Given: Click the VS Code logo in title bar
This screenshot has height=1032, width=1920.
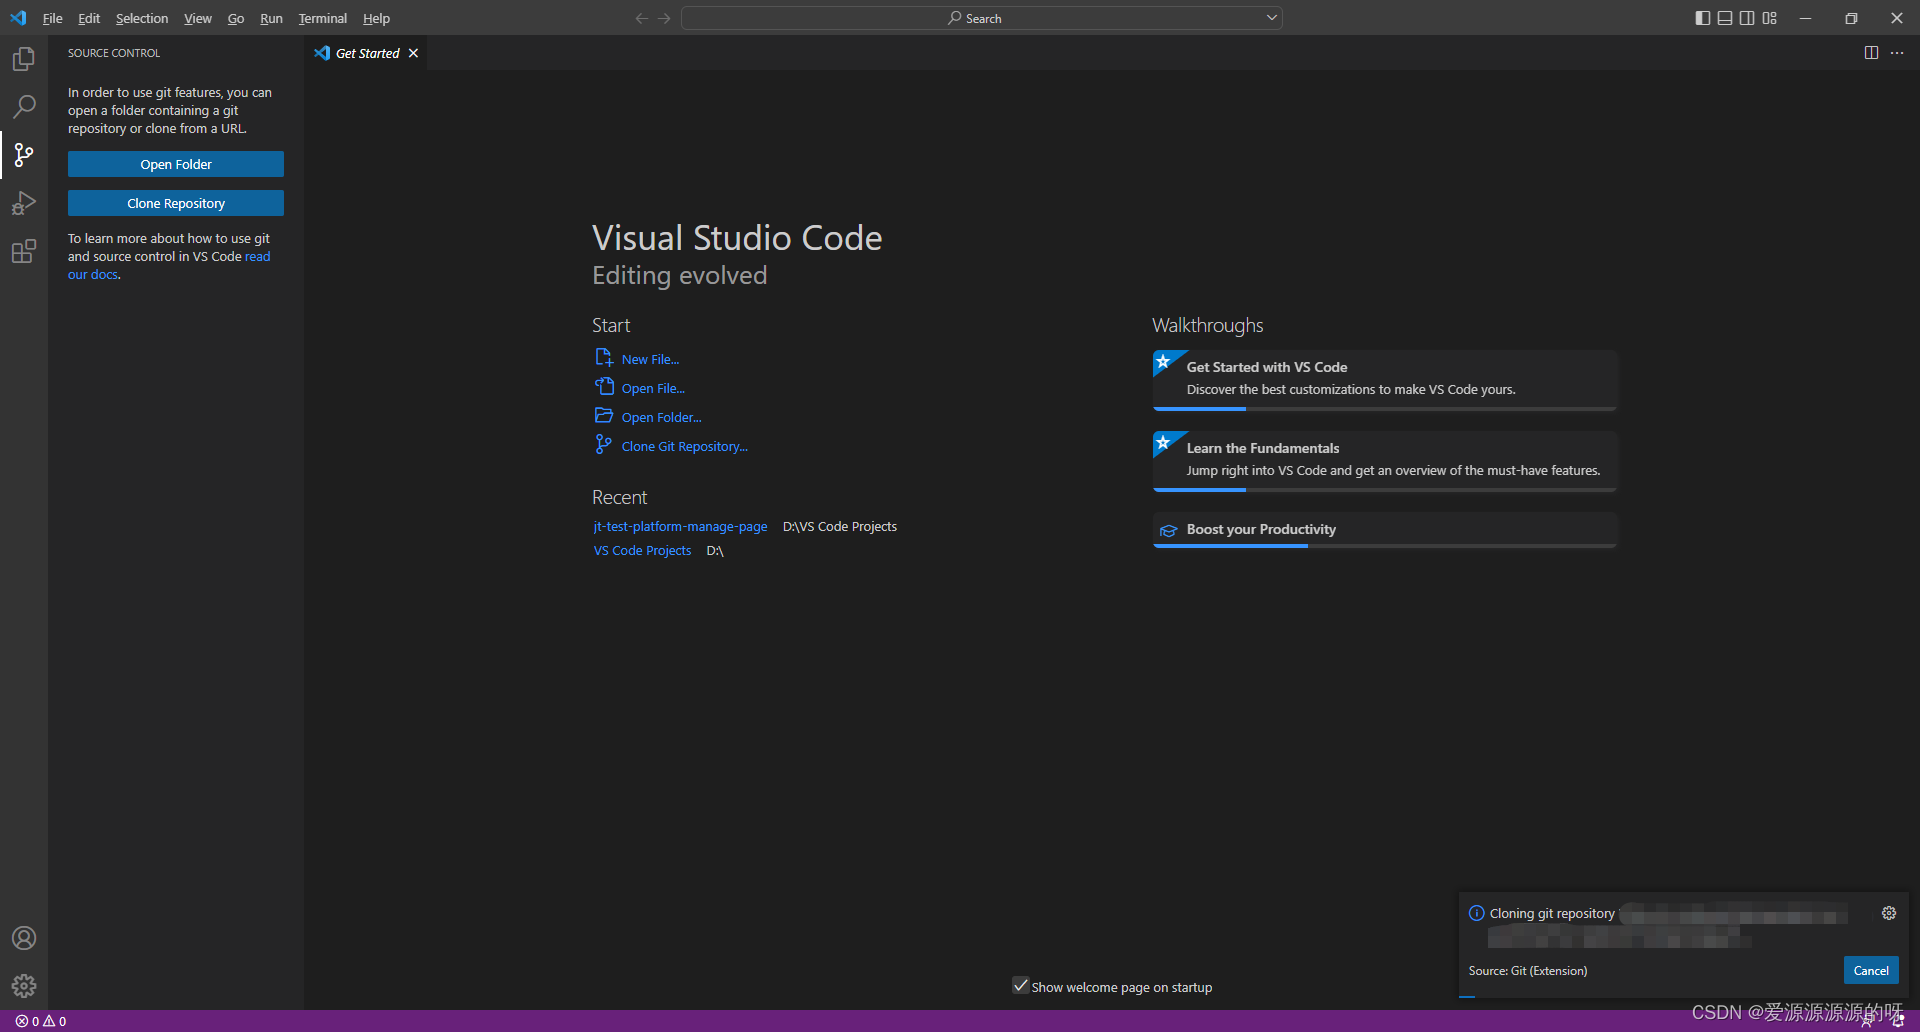Looking at the screenshot, I should (18, 18).
